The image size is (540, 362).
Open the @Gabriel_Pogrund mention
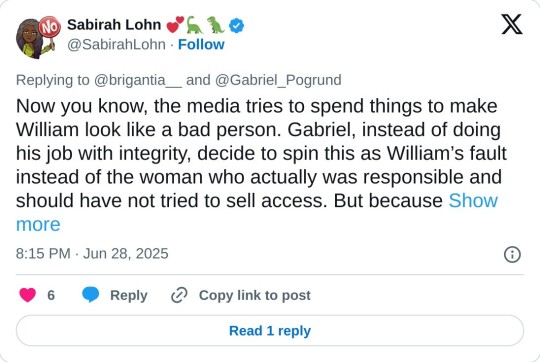coord(278,80)
